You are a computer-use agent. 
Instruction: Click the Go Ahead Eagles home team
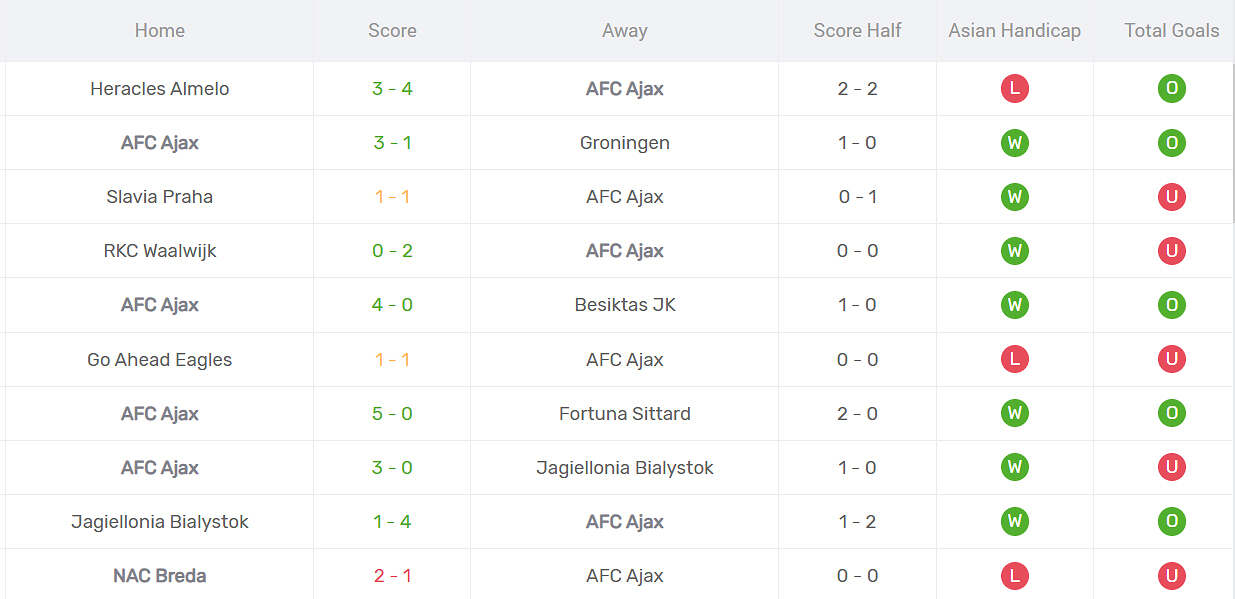[160, 359]
